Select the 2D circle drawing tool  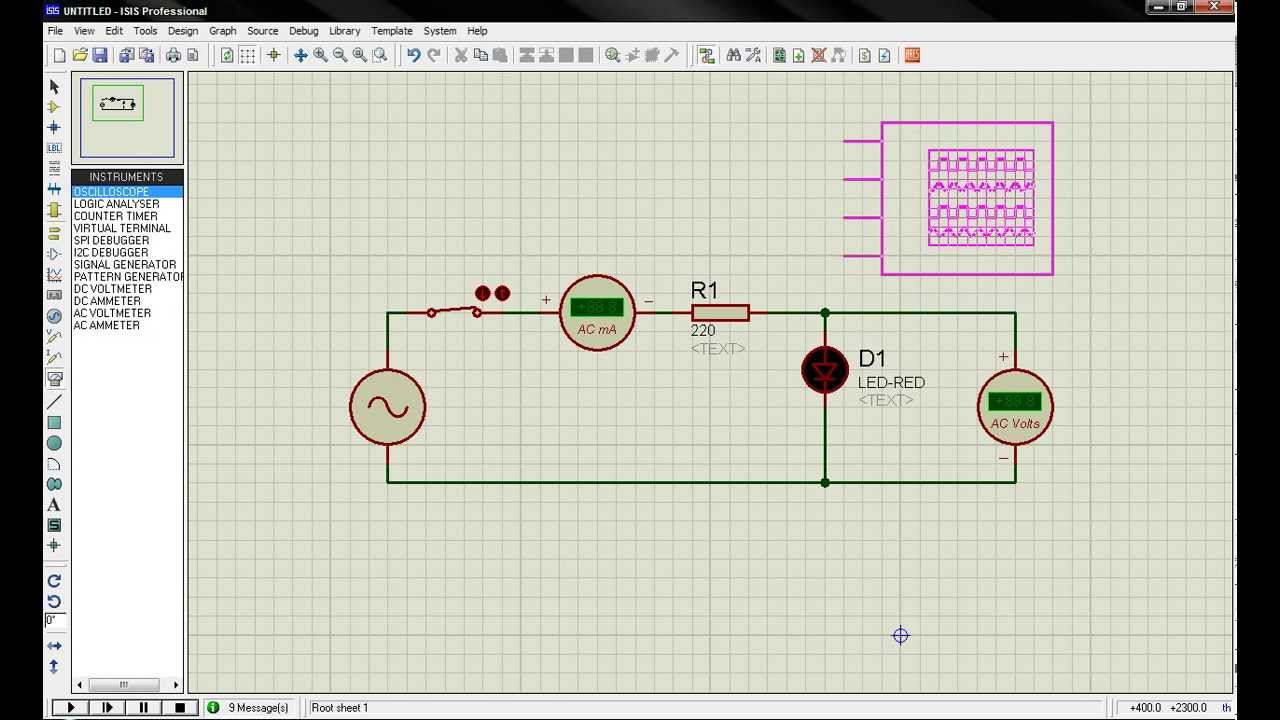click(x=54, y=443)
